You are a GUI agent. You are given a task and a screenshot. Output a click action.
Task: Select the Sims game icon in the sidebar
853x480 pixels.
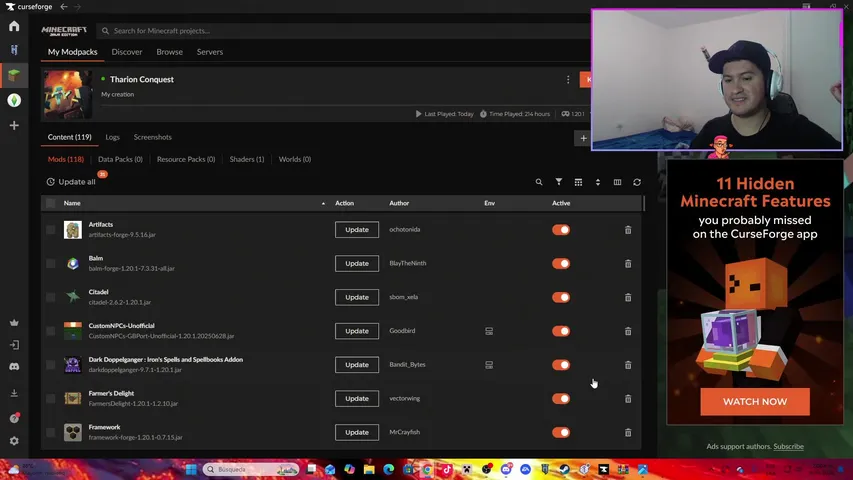pyautogui.click(x=14, y=100)
